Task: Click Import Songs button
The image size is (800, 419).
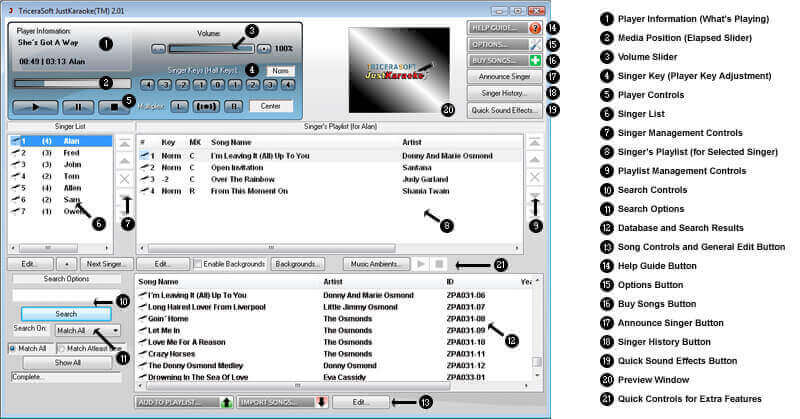Action: 282,402
